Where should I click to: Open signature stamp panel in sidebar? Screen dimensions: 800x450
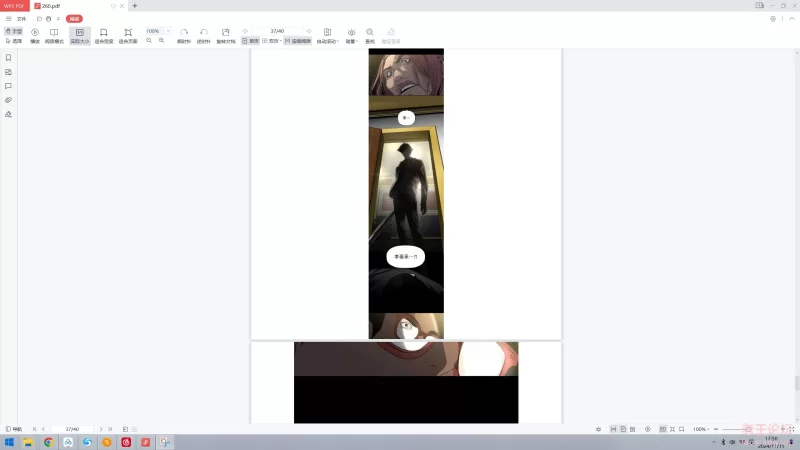pyautogui.click(x=8, y=114)
